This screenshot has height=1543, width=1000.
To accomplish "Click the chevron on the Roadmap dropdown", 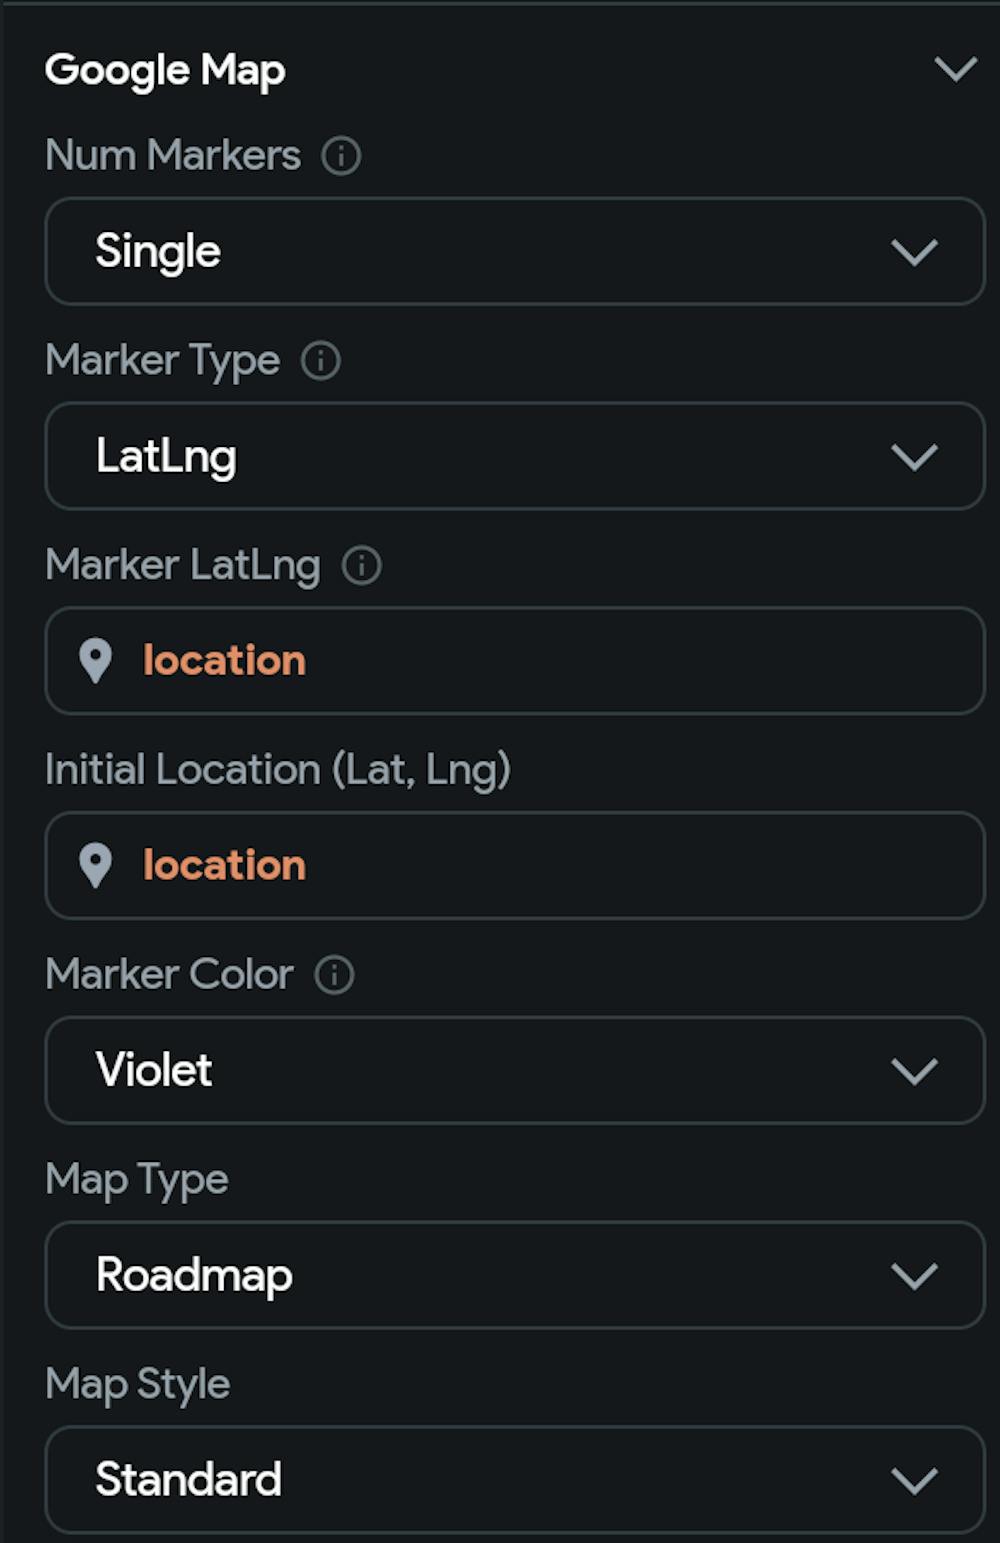I will point(912,1276).
